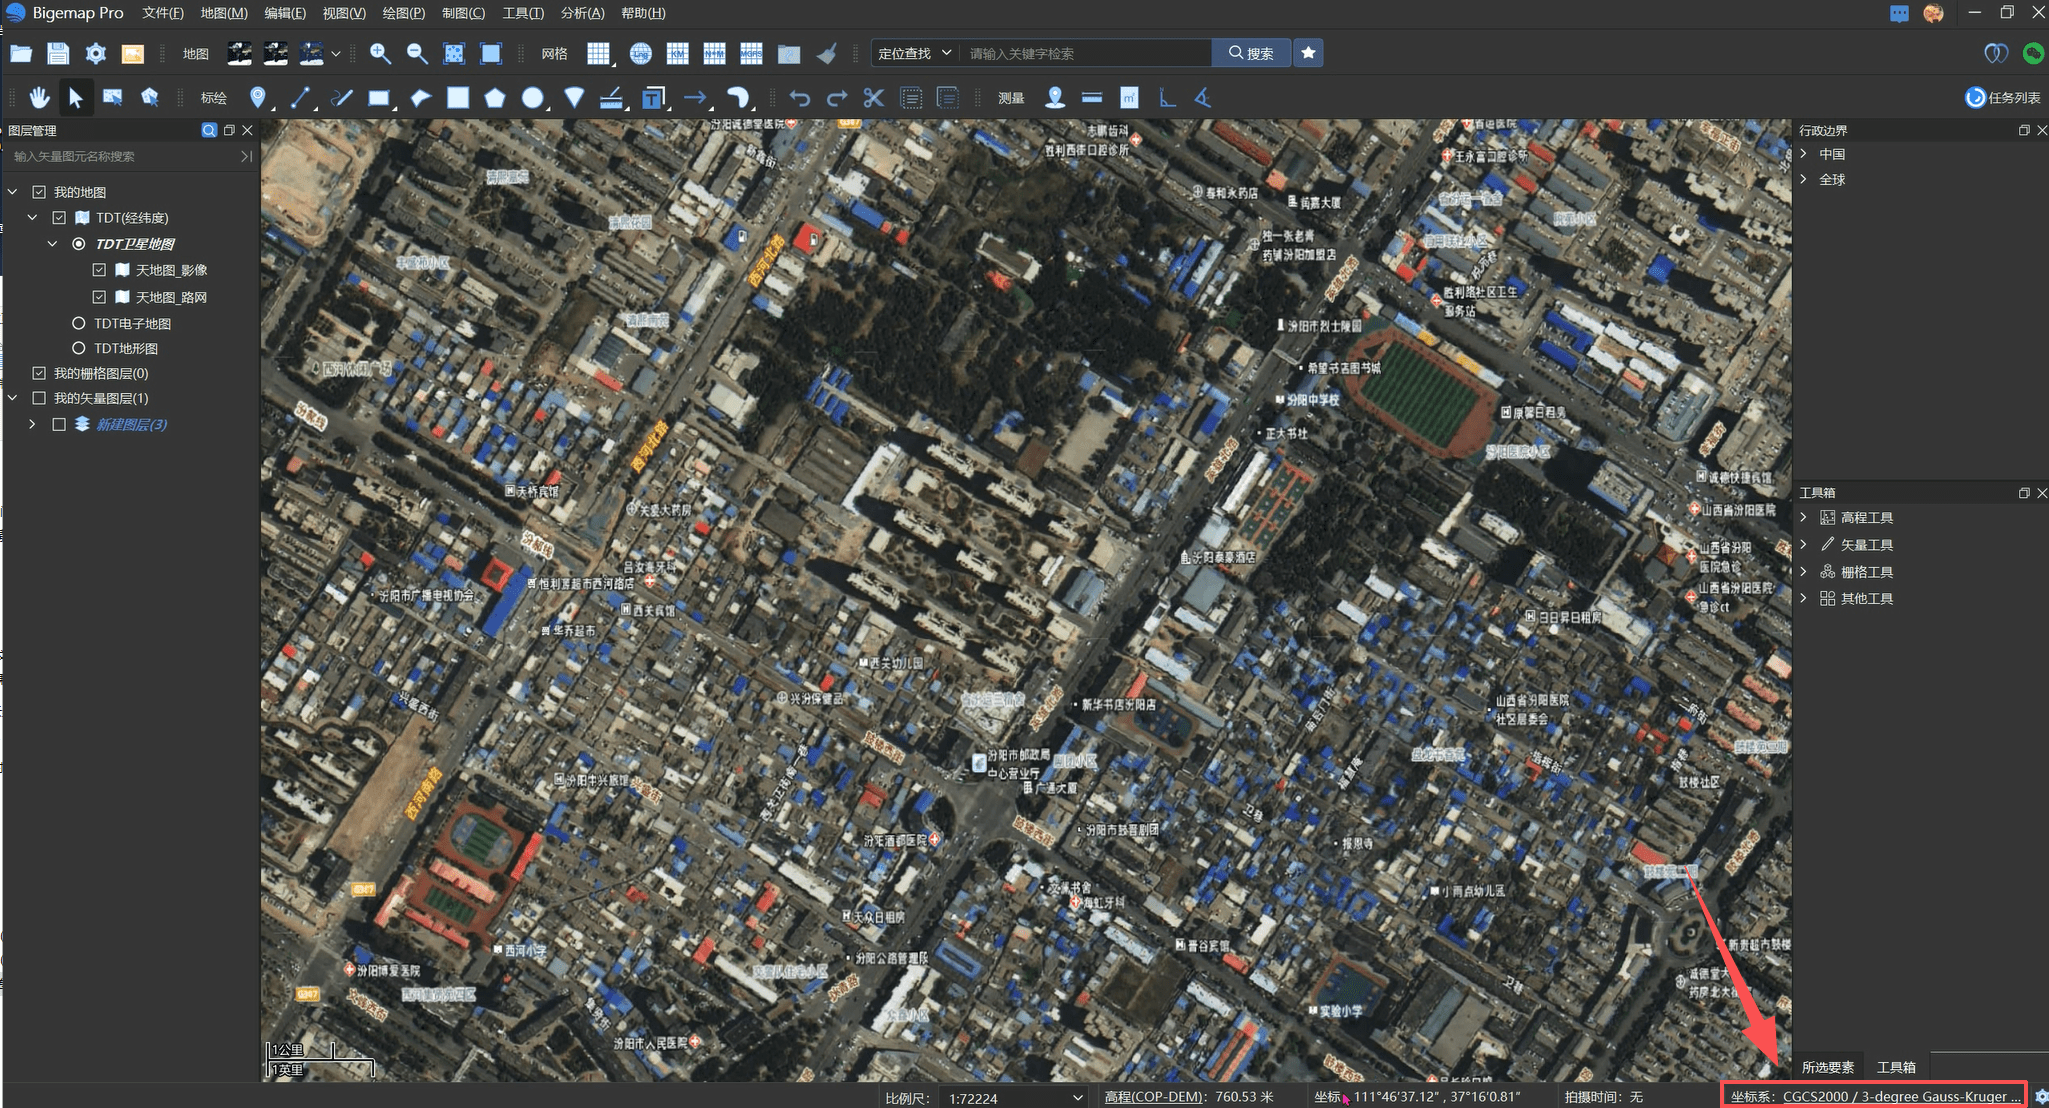This screenshot has height=1108, width=2049.
Task: Select the angle measurement tool
Action: click(x=1203, y=98)
